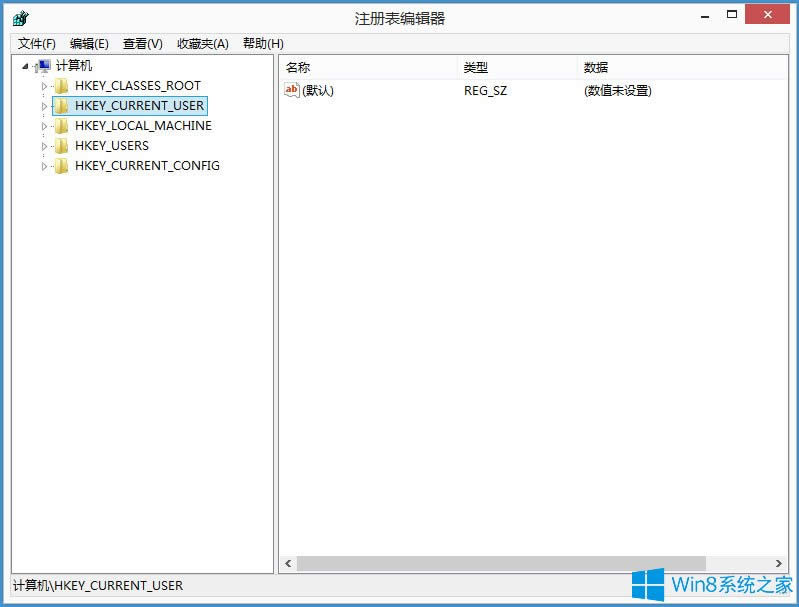Minimize the Registry Editor window
The height and width of the screenshot is (607, 799).
[x=705, y=16]
